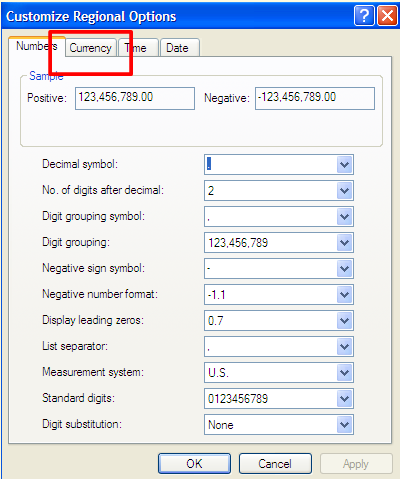Click the 'Negative:' label in Sample
This screenshot has width=400, height=479.
[x=227, y=98]
